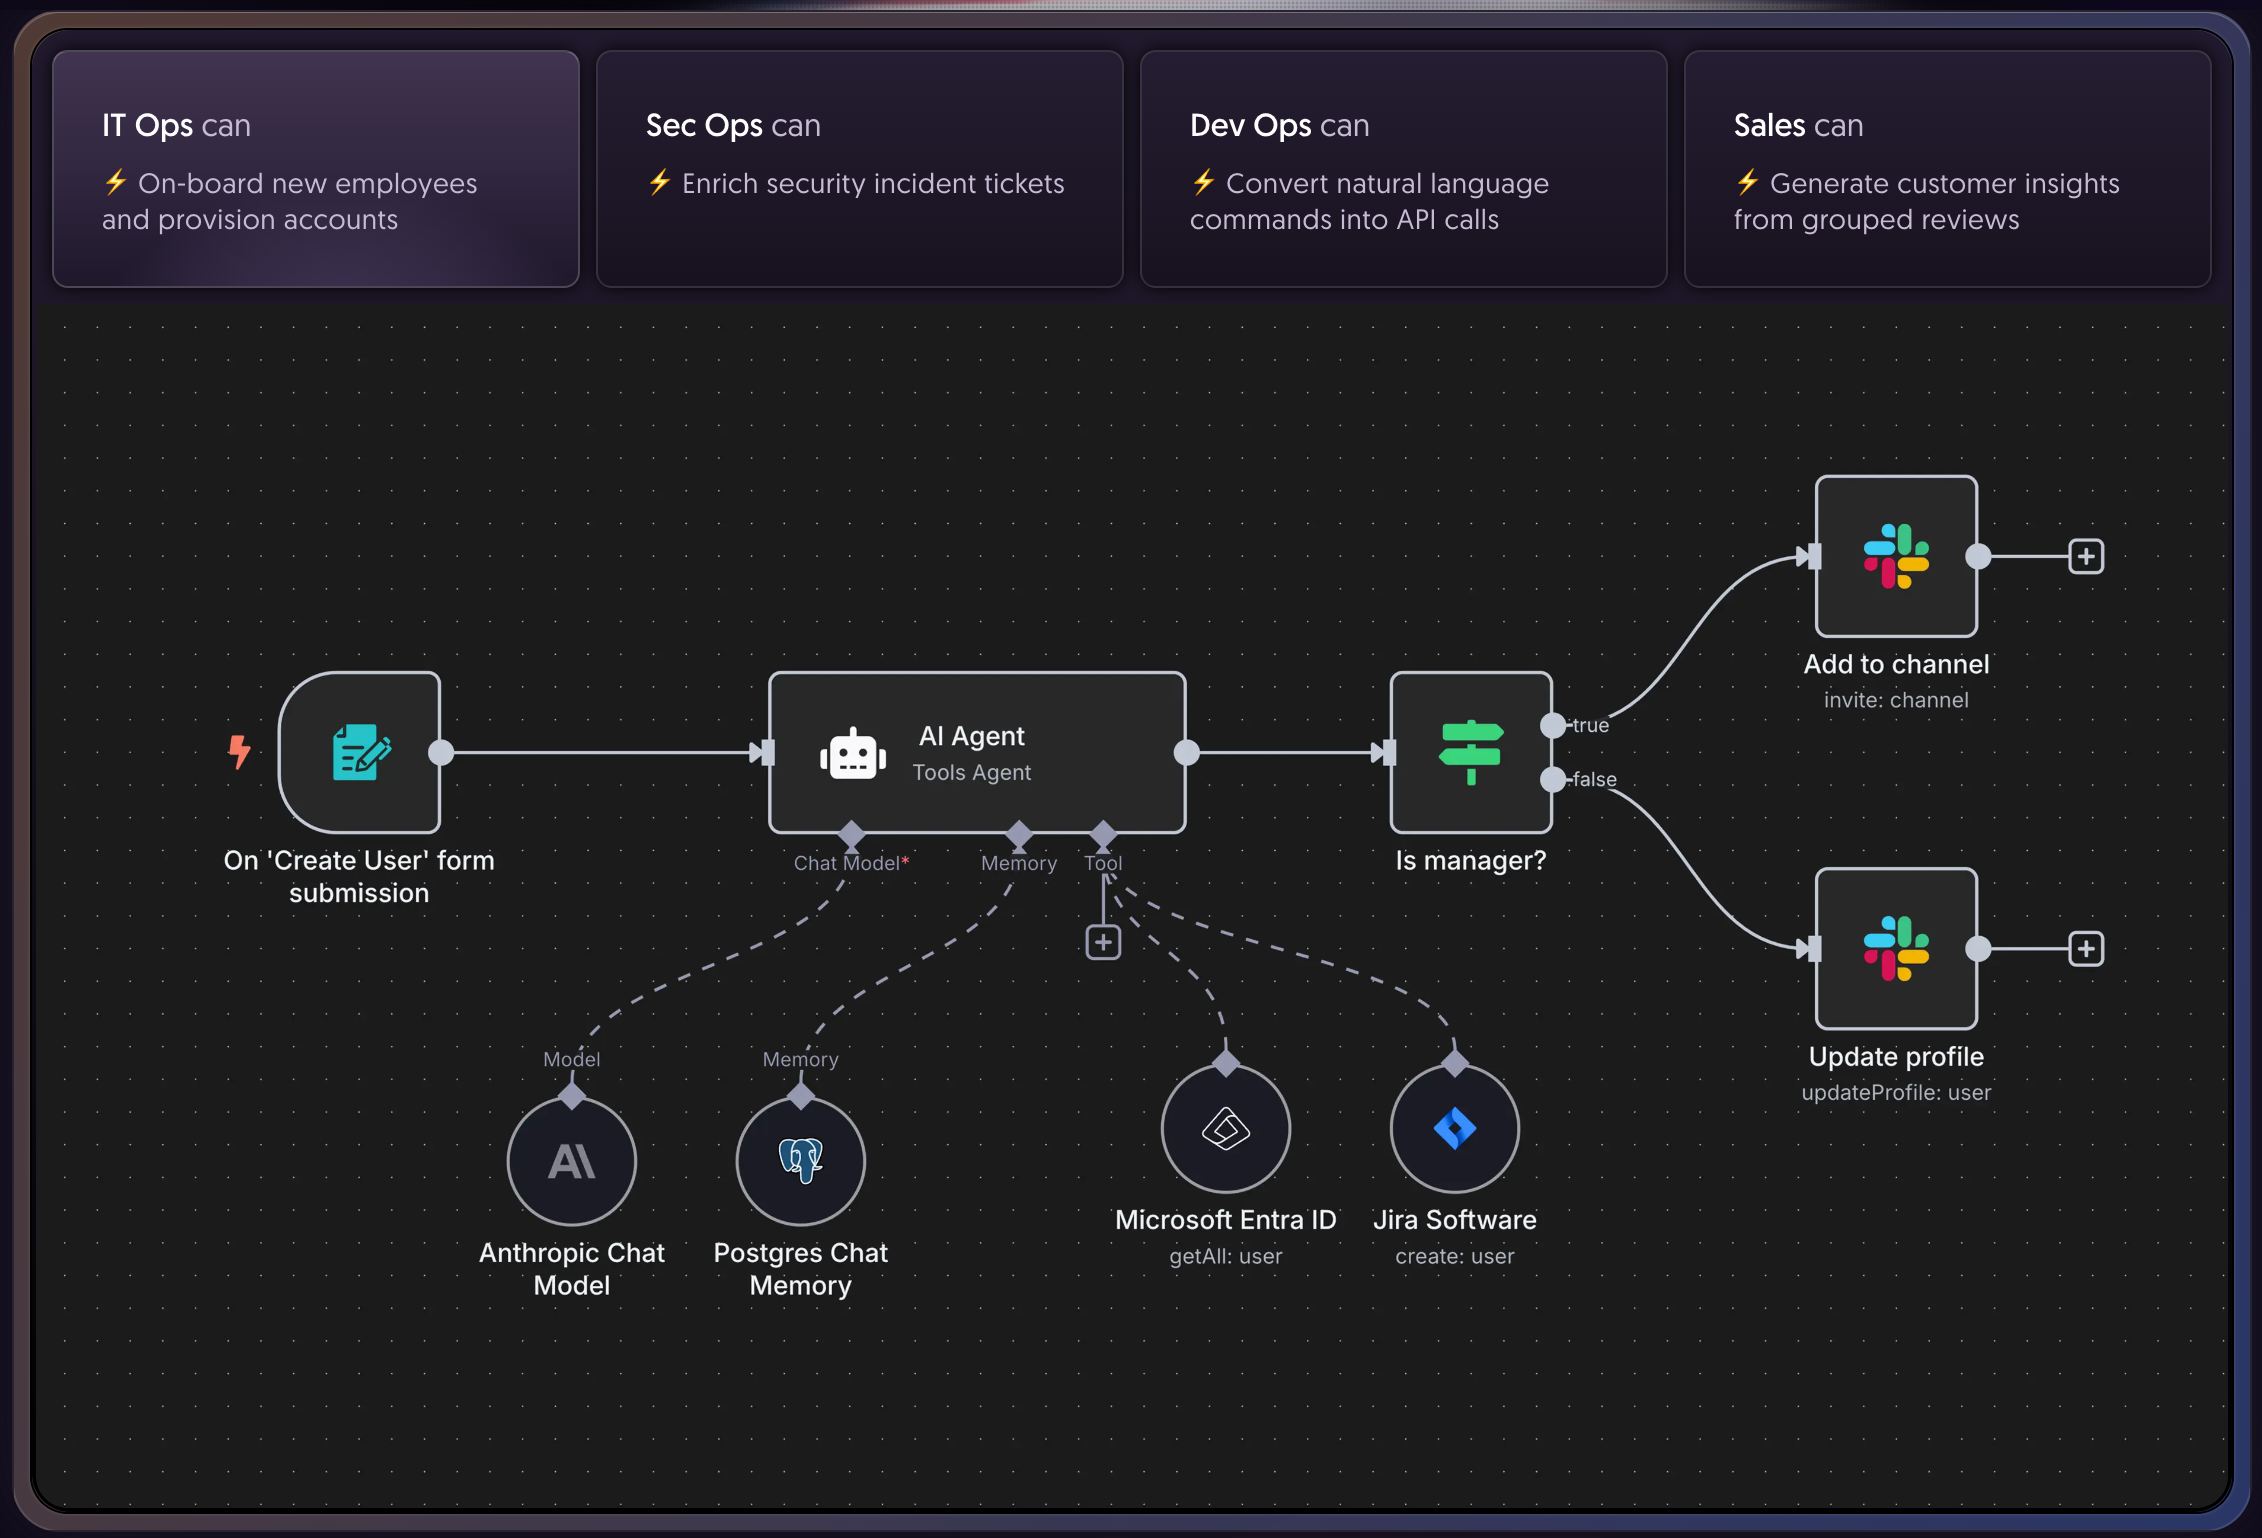This screenshot has width=2262, height=1538.
Task: Select the AI Agent robot icon
Action: pos(852,754)
